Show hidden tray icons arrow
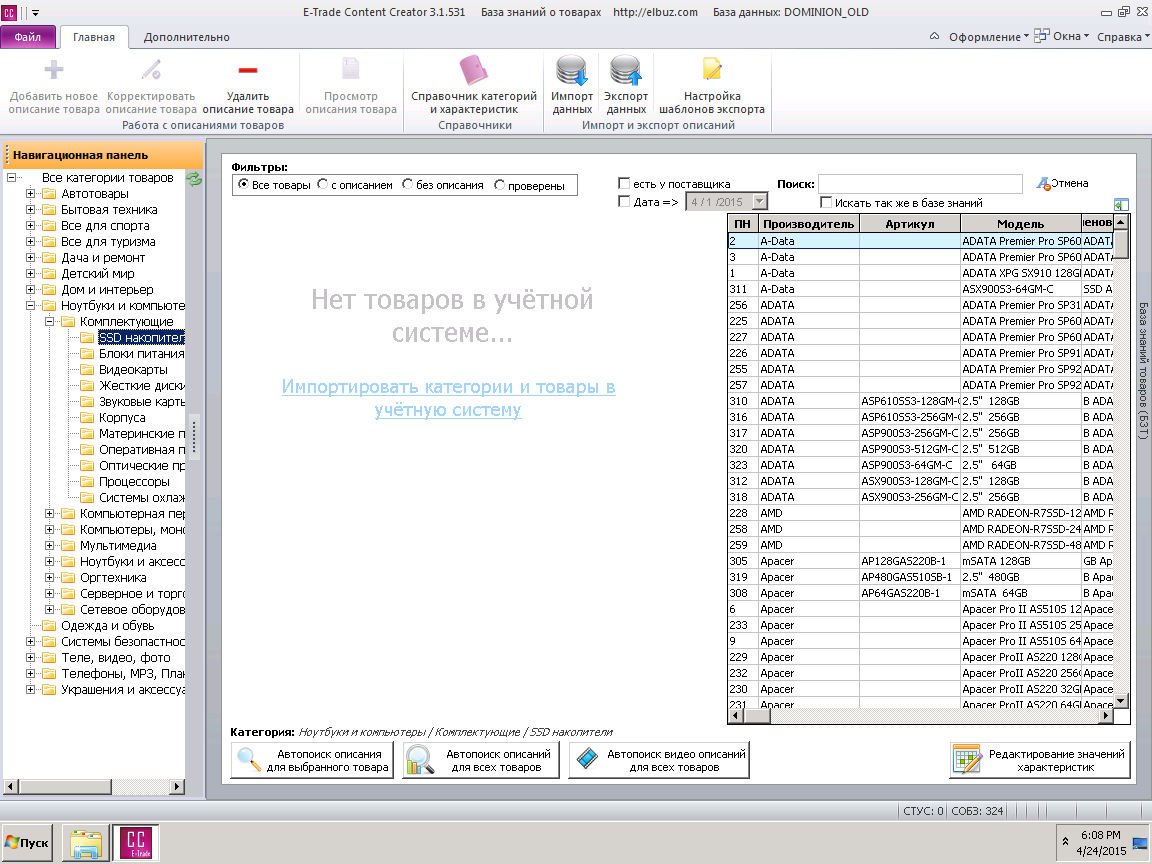This screenshot has height=864, width=1152. 1065,842
